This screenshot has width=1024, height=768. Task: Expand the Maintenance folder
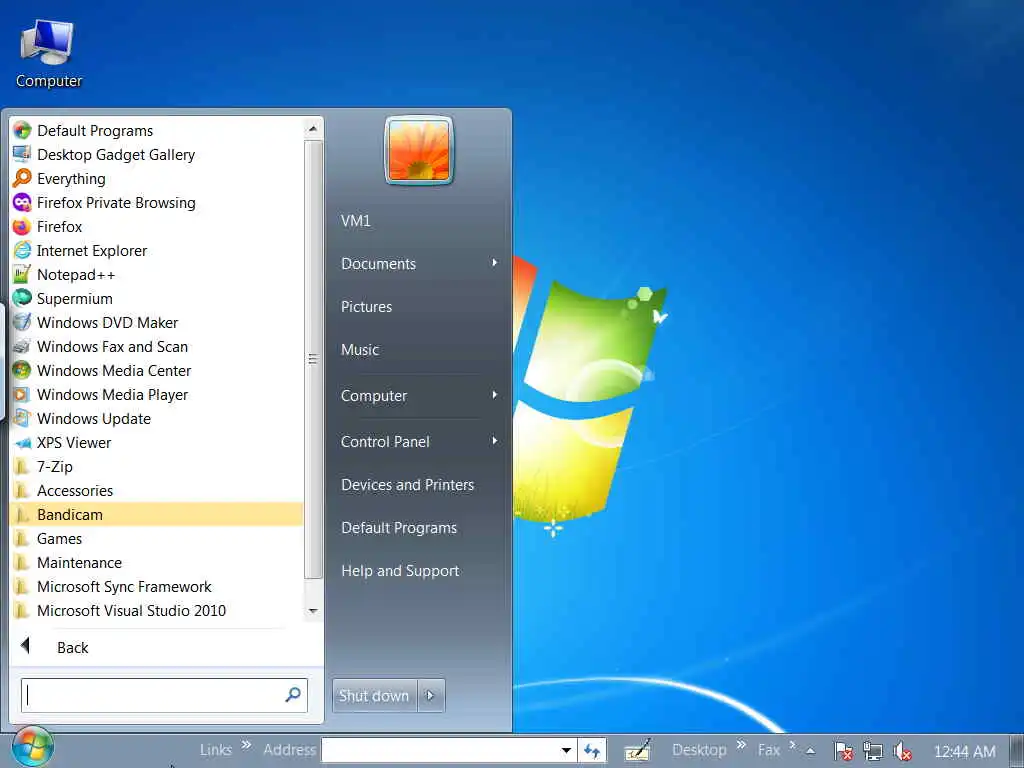tap(157, 563)
